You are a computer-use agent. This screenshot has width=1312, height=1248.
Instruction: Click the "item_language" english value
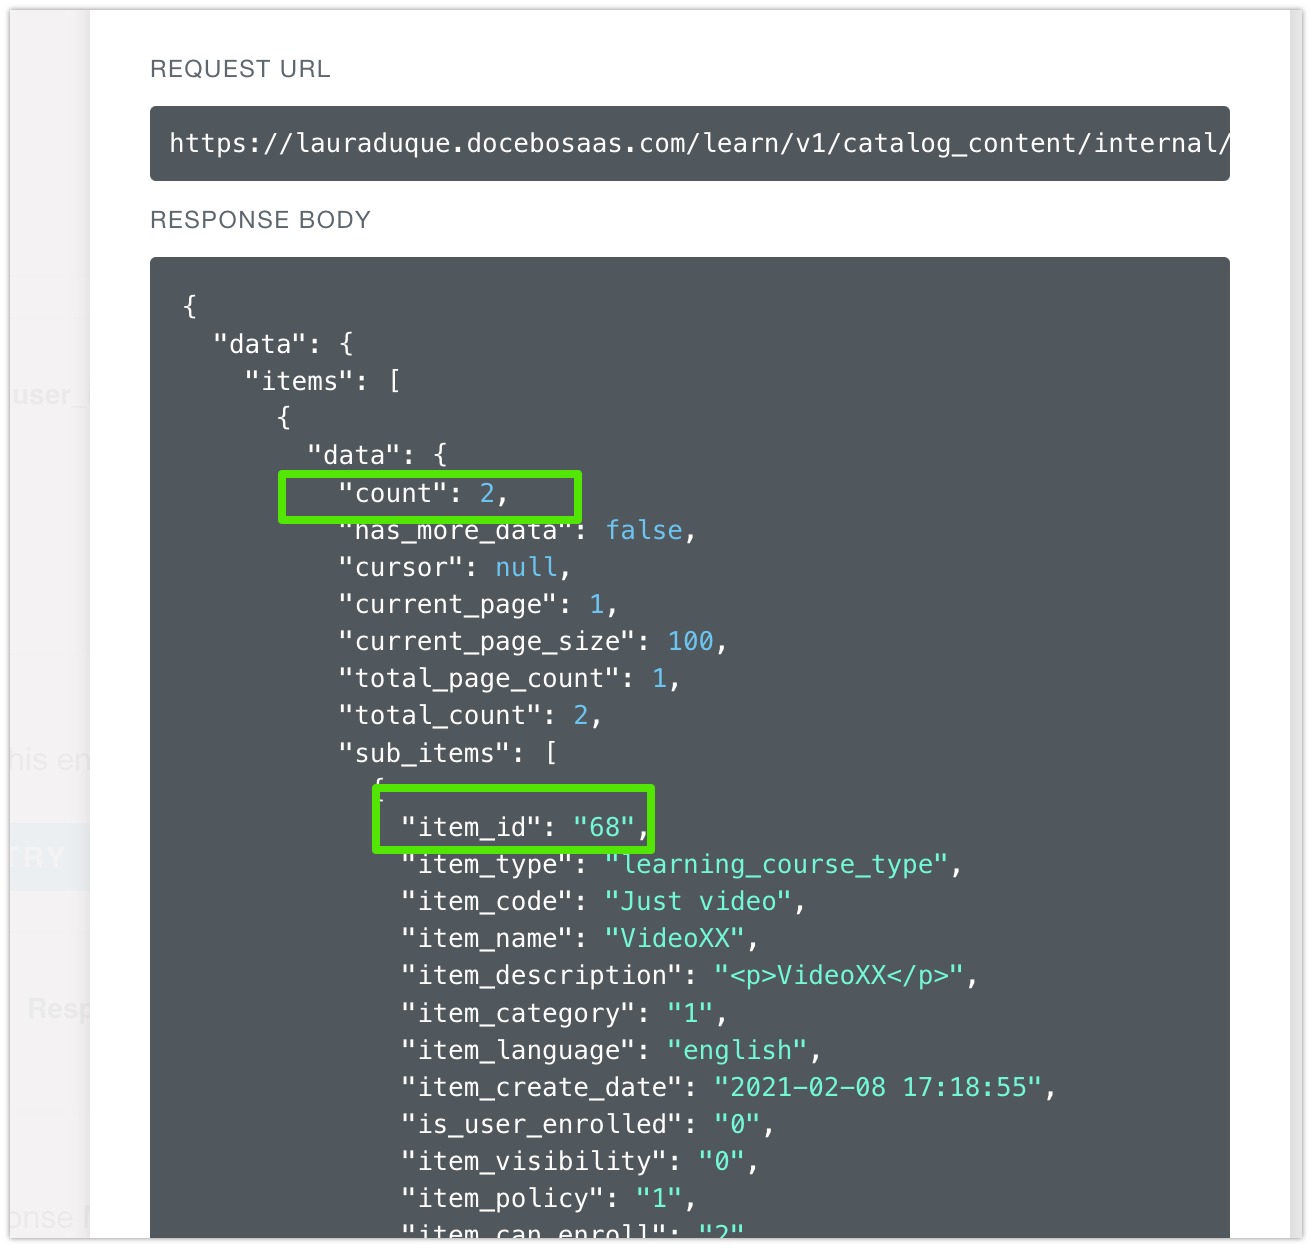[737, 1051]
